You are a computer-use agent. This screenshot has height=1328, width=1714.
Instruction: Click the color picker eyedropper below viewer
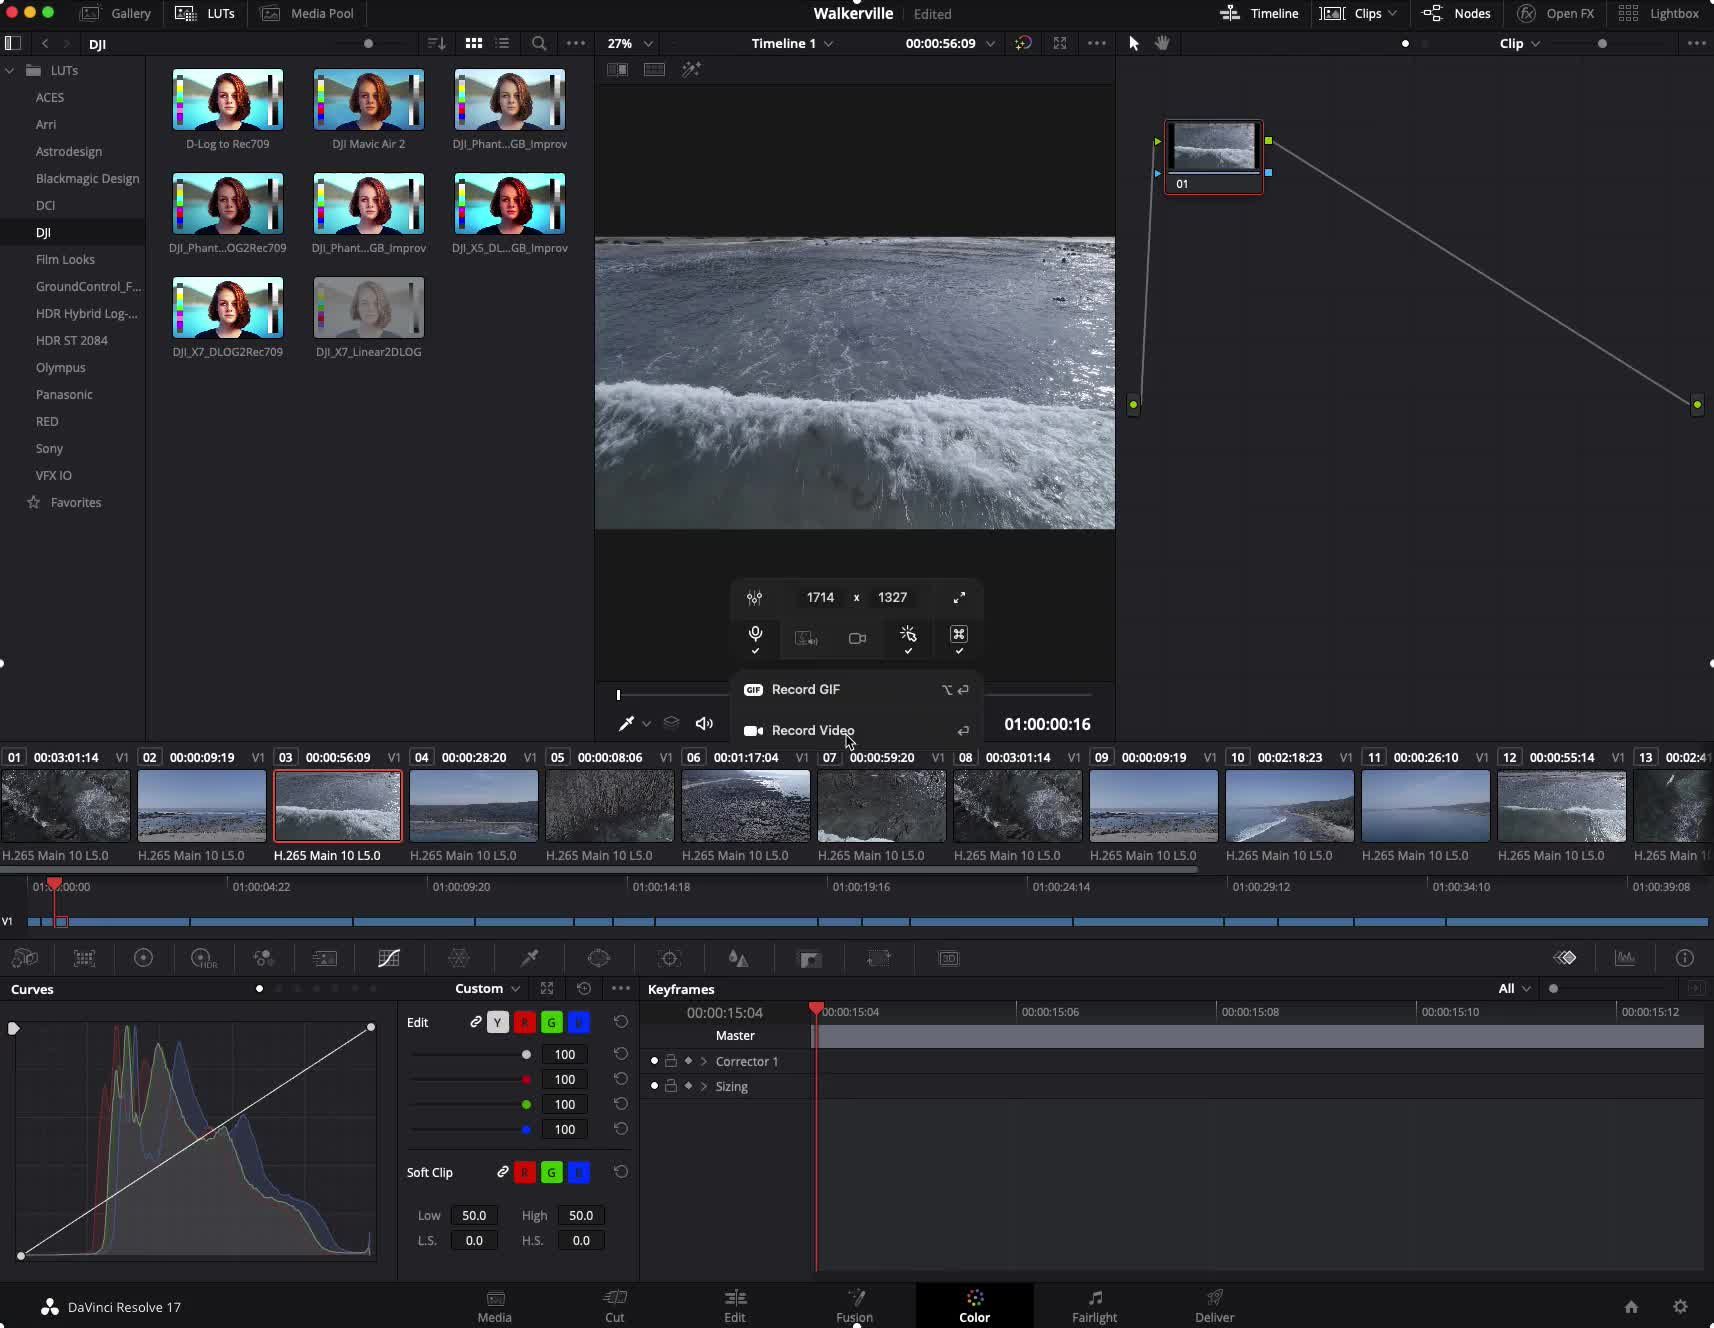point(626,724)
